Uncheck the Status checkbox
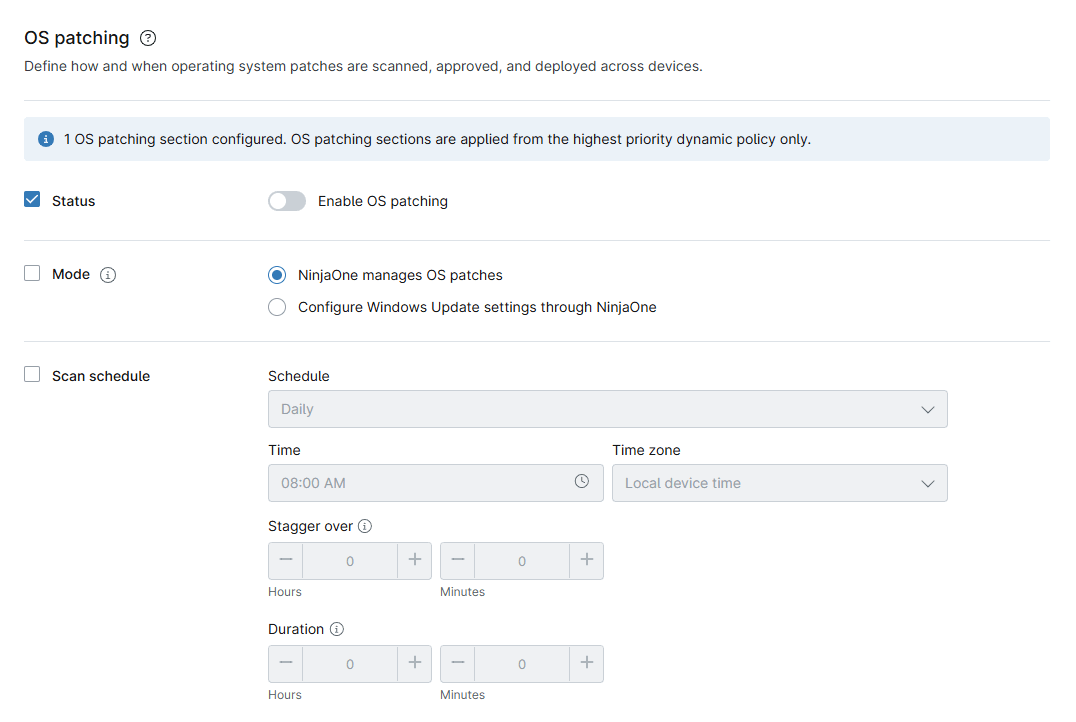 pos(31,200)
